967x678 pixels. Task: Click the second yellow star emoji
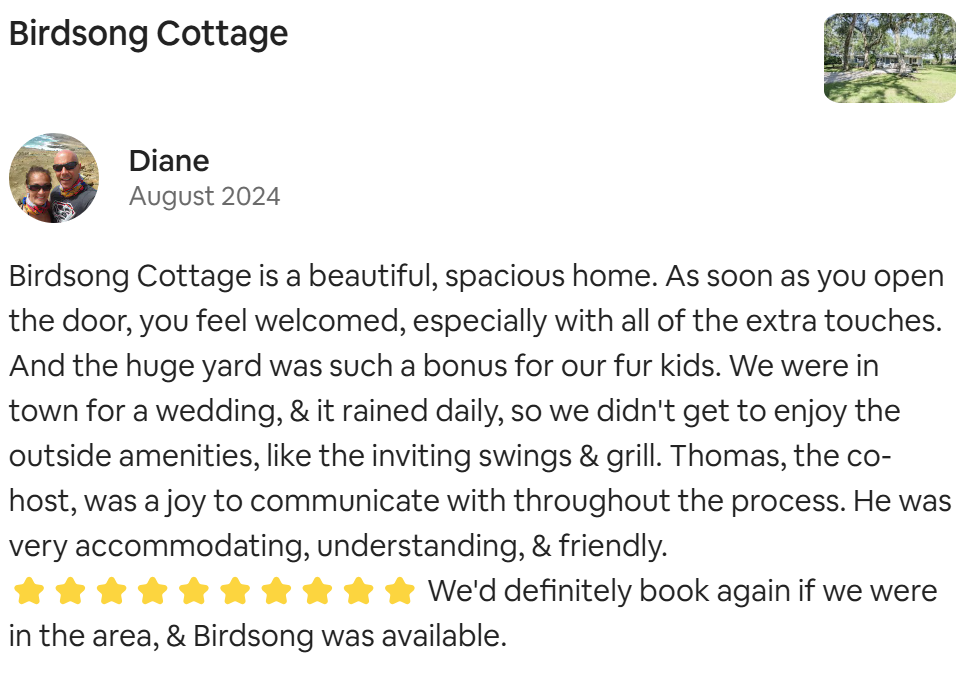pyautogui.click(x=70, y=591)
